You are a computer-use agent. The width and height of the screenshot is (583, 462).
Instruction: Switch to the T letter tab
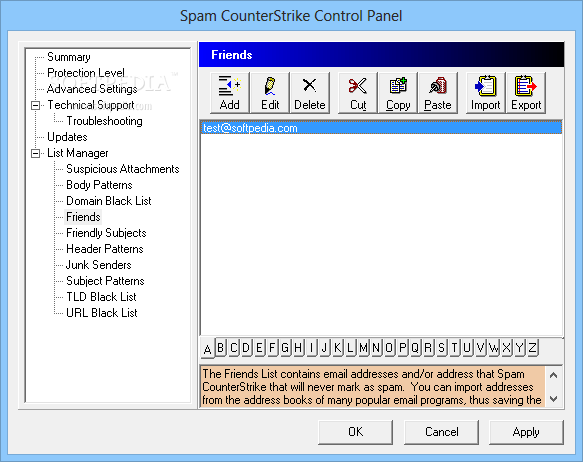click(x=454, y=348)
